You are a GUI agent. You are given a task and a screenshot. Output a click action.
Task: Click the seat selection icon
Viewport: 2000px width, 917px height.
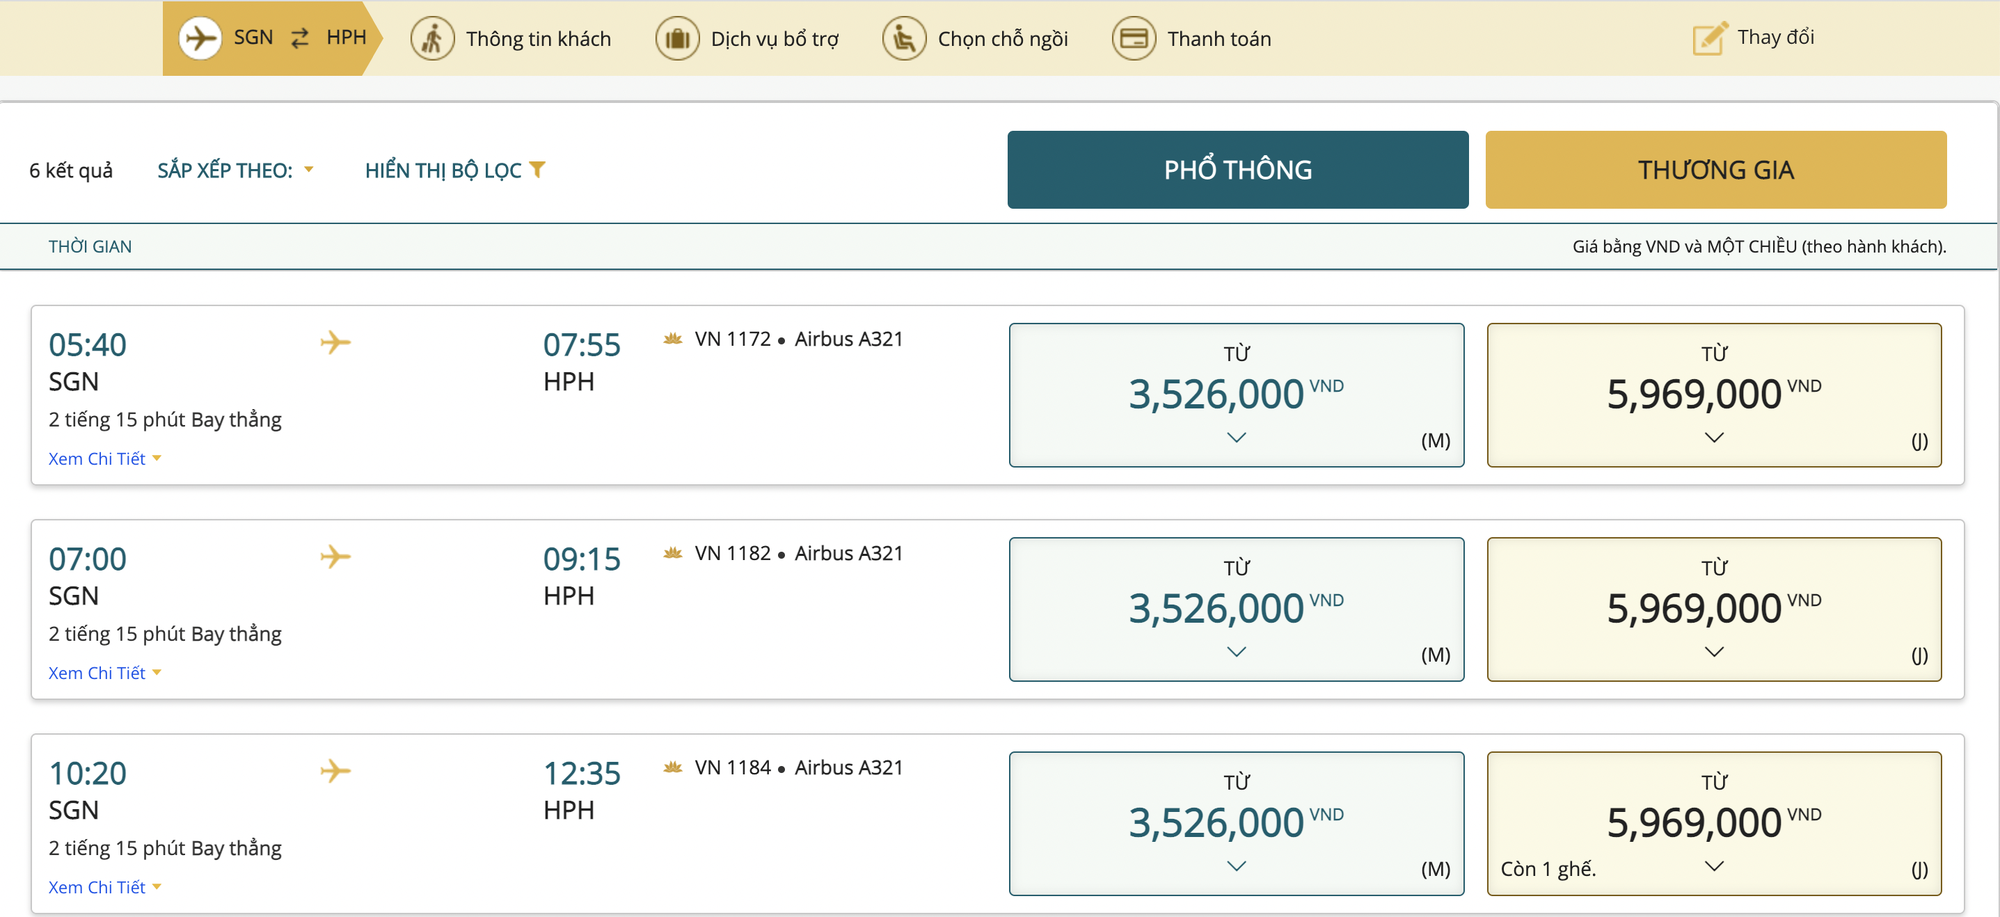coord(904,39)
